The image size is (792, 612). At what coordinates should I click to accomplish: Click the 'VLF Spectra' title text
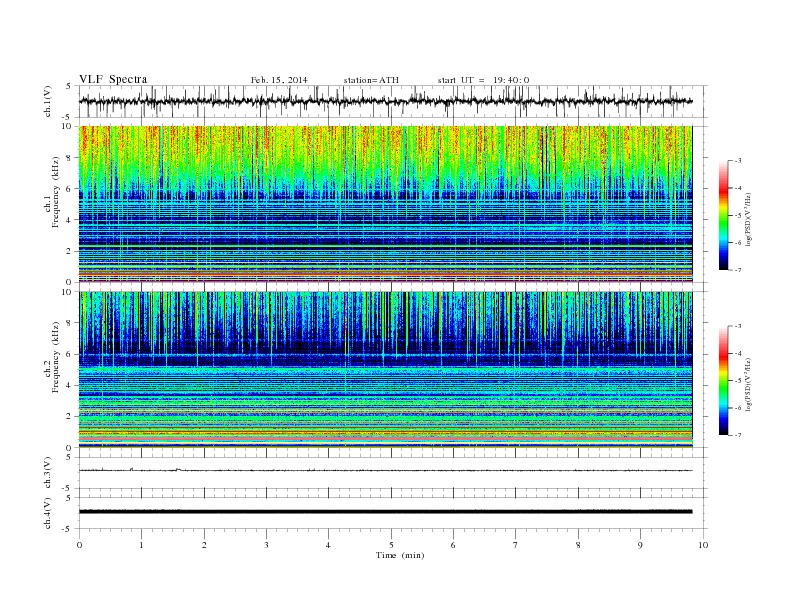[x=113, y=79]
